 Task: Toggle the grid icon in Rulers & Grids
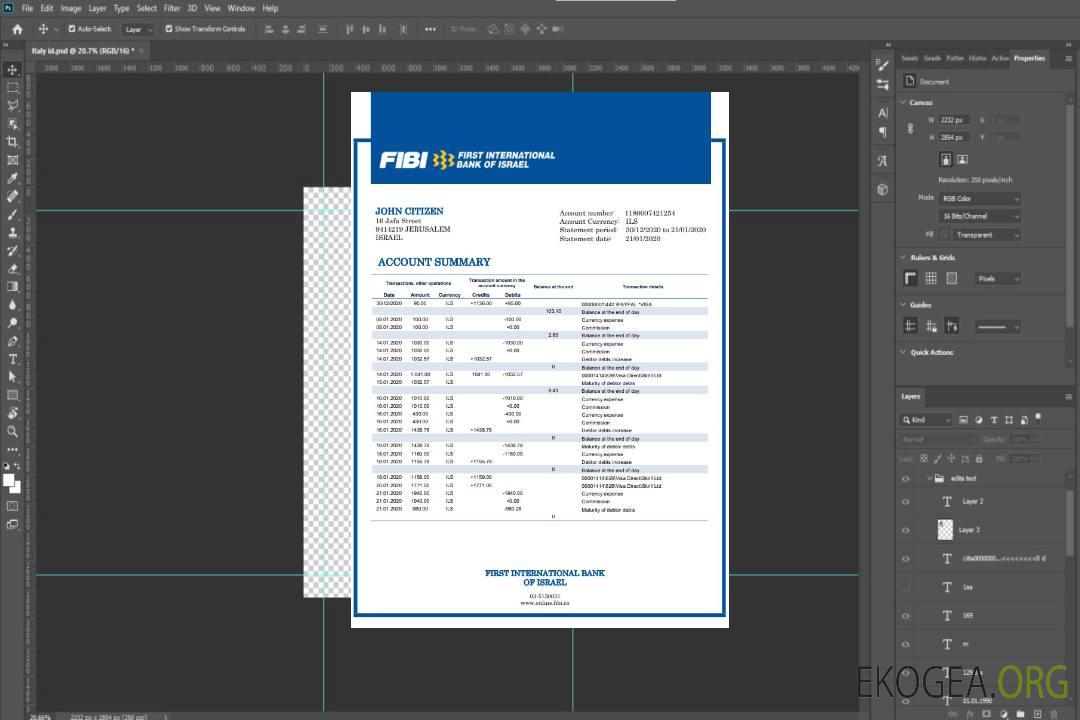tap(931, 279)
